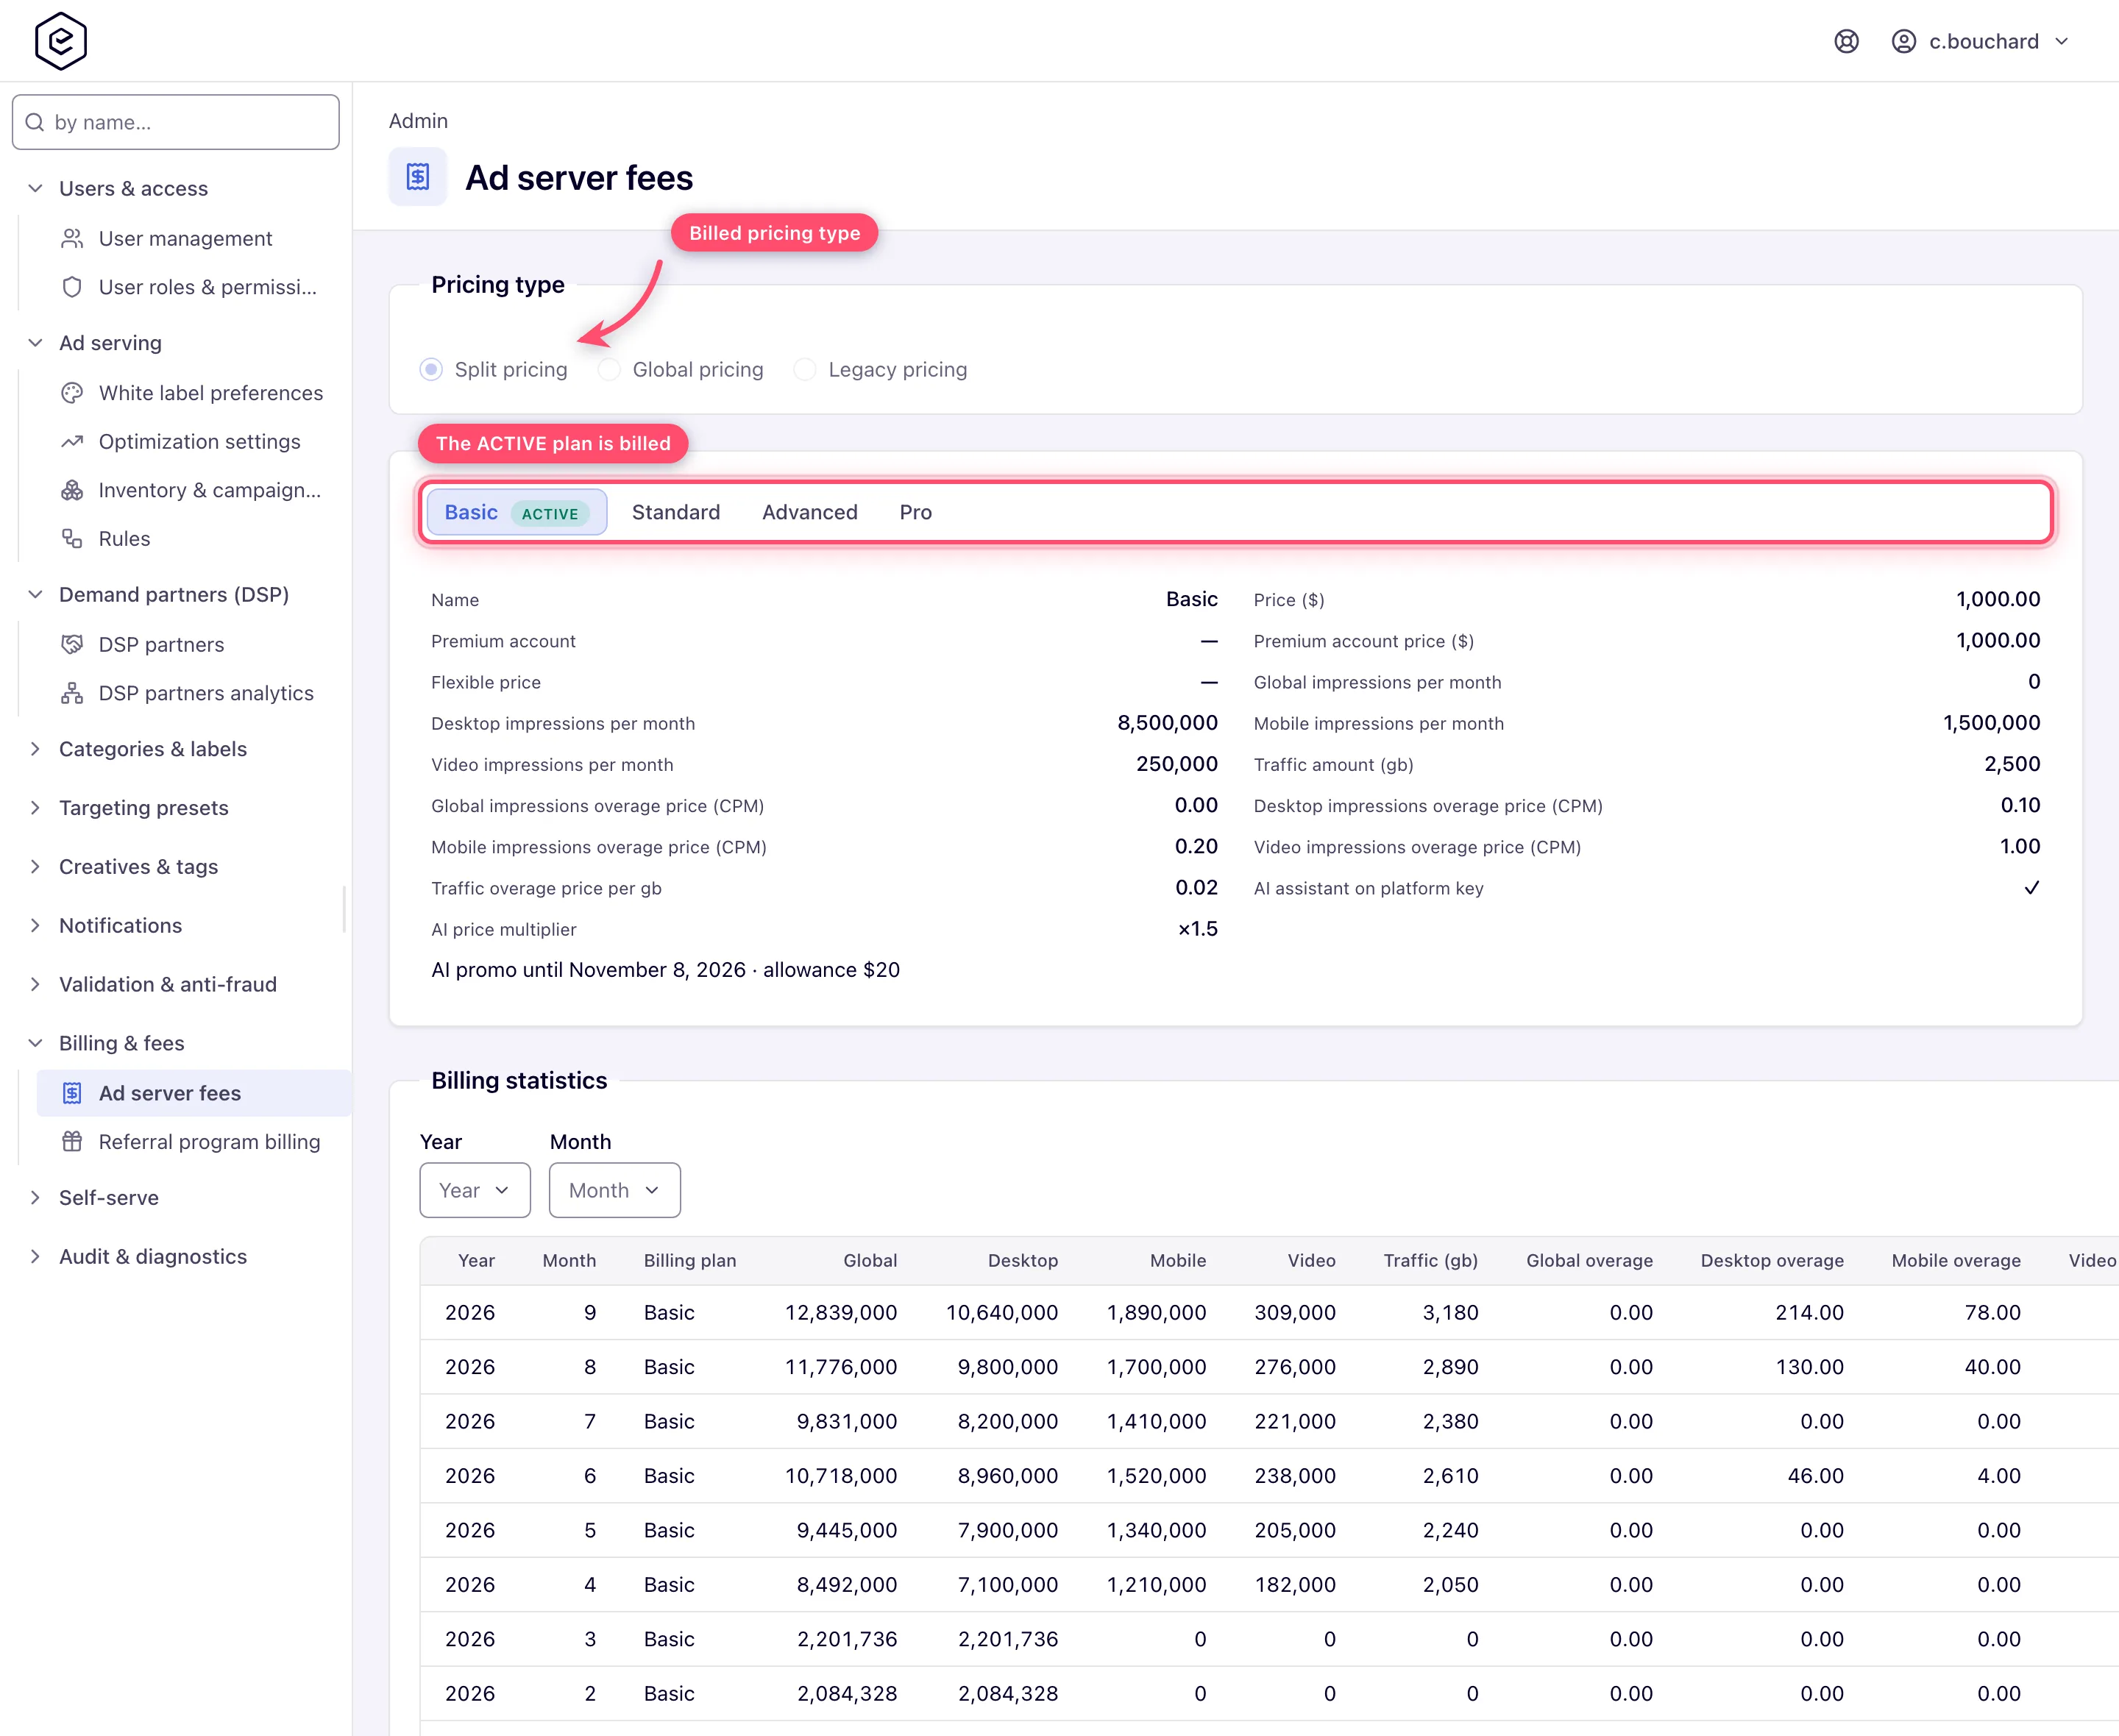The height and width of the screenshot is (1736, 2119).
Task: Focus the by name search field
Action: [x=176, y=122]
